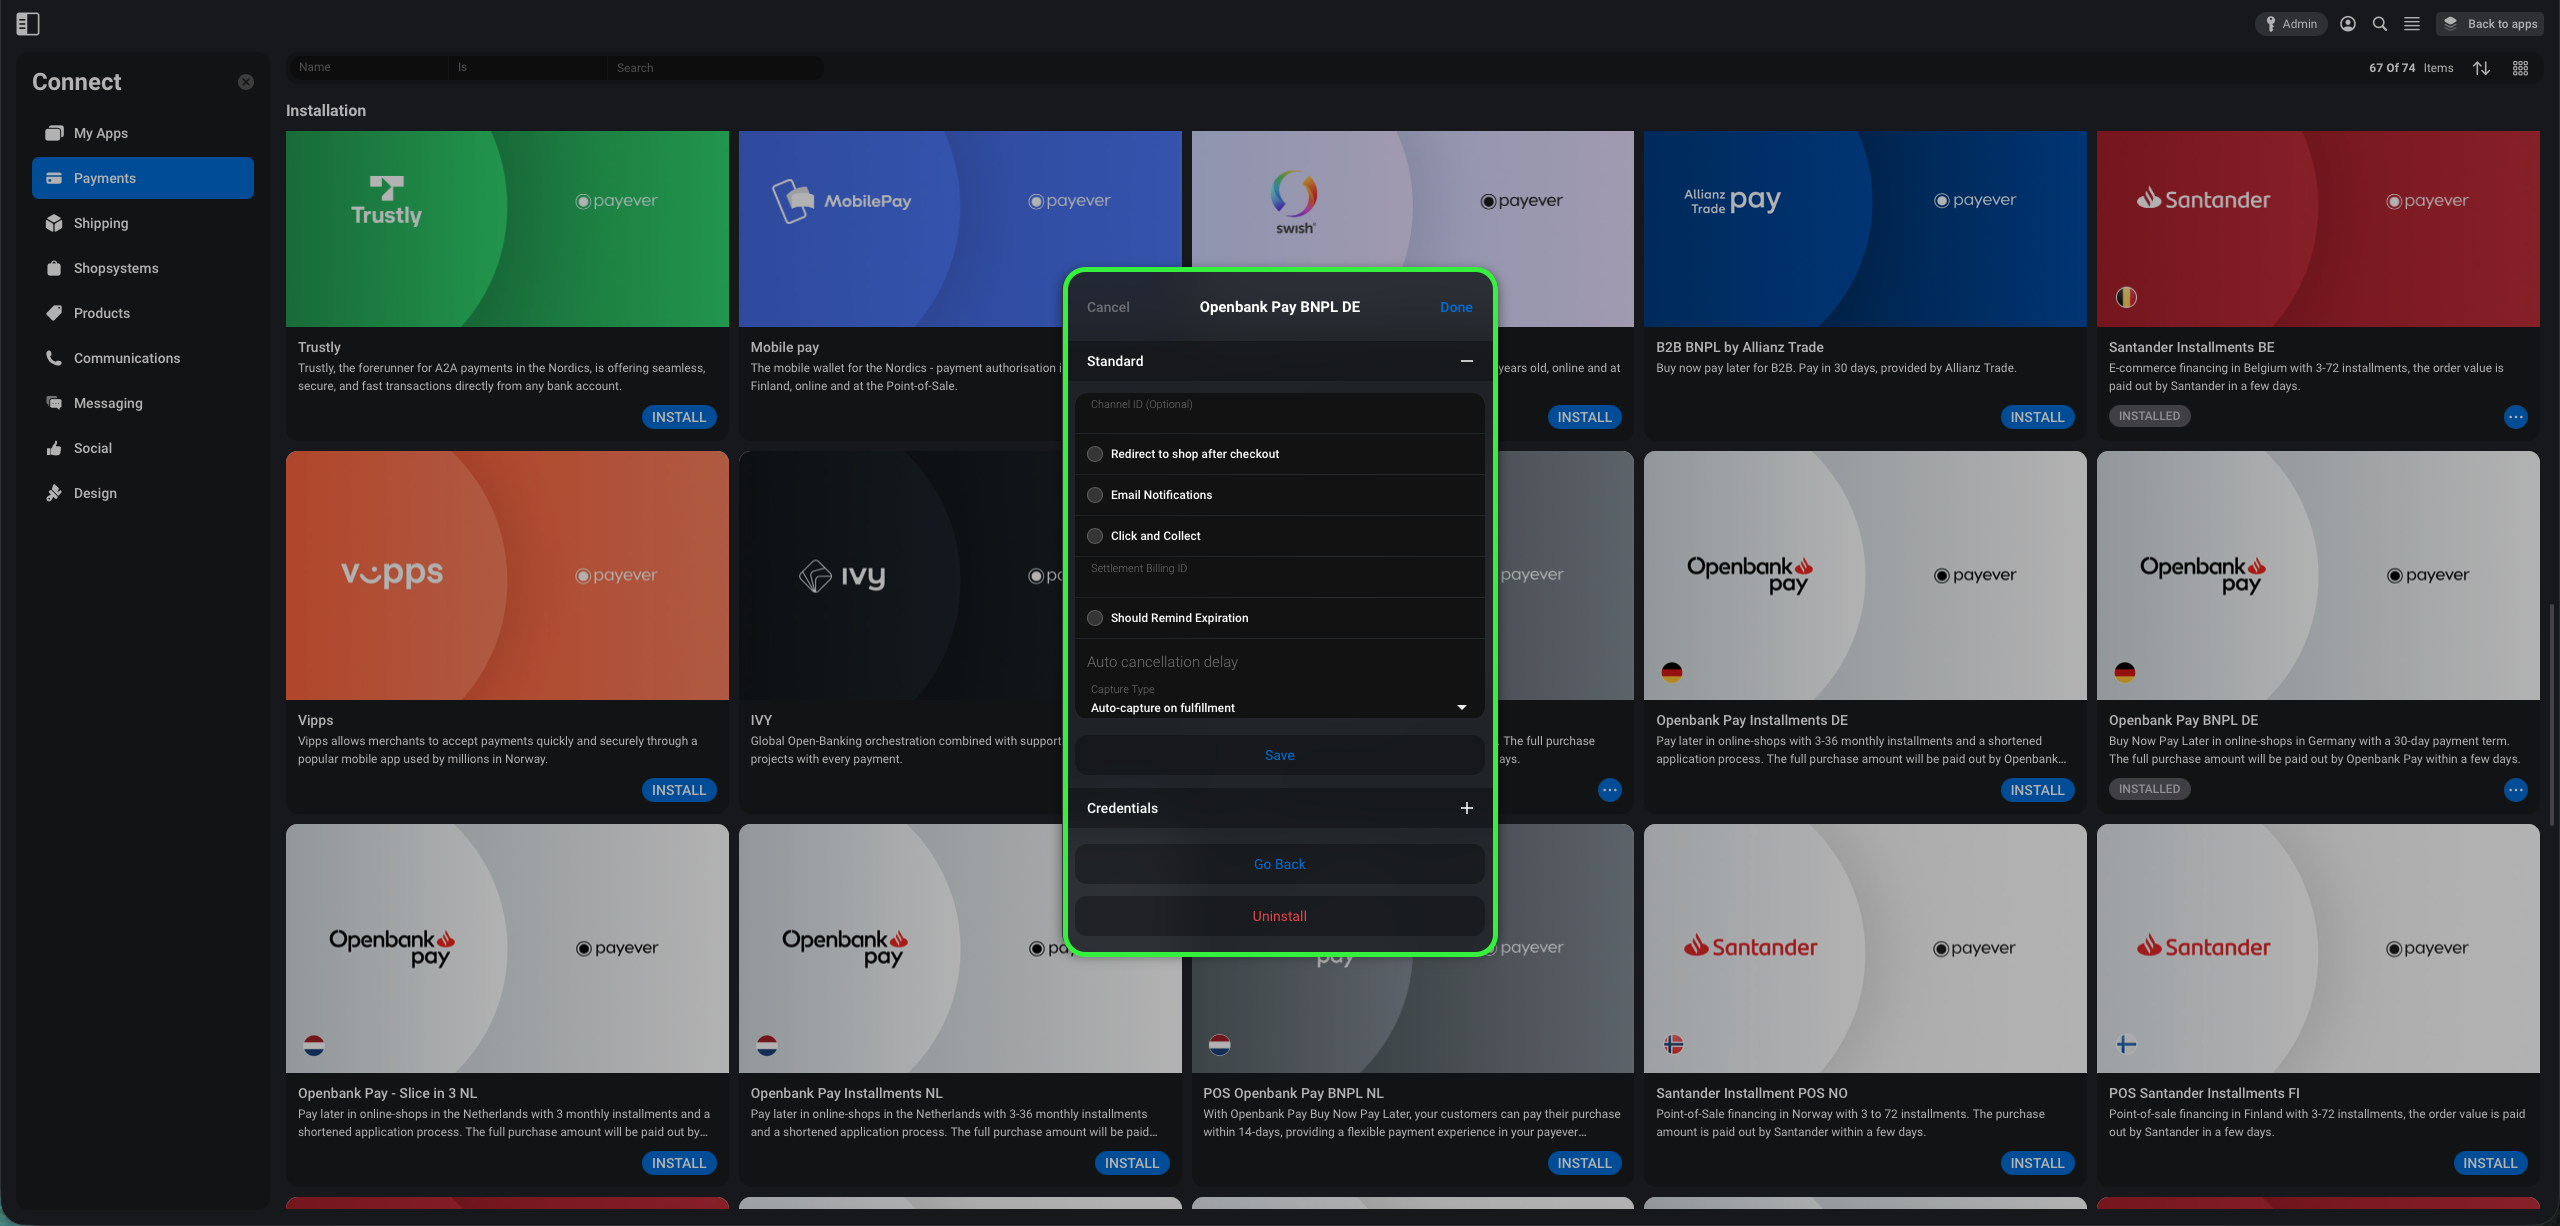The image size is (2560, 1226).
Task: Toggle Click and Collect option
Action: 1095,536
